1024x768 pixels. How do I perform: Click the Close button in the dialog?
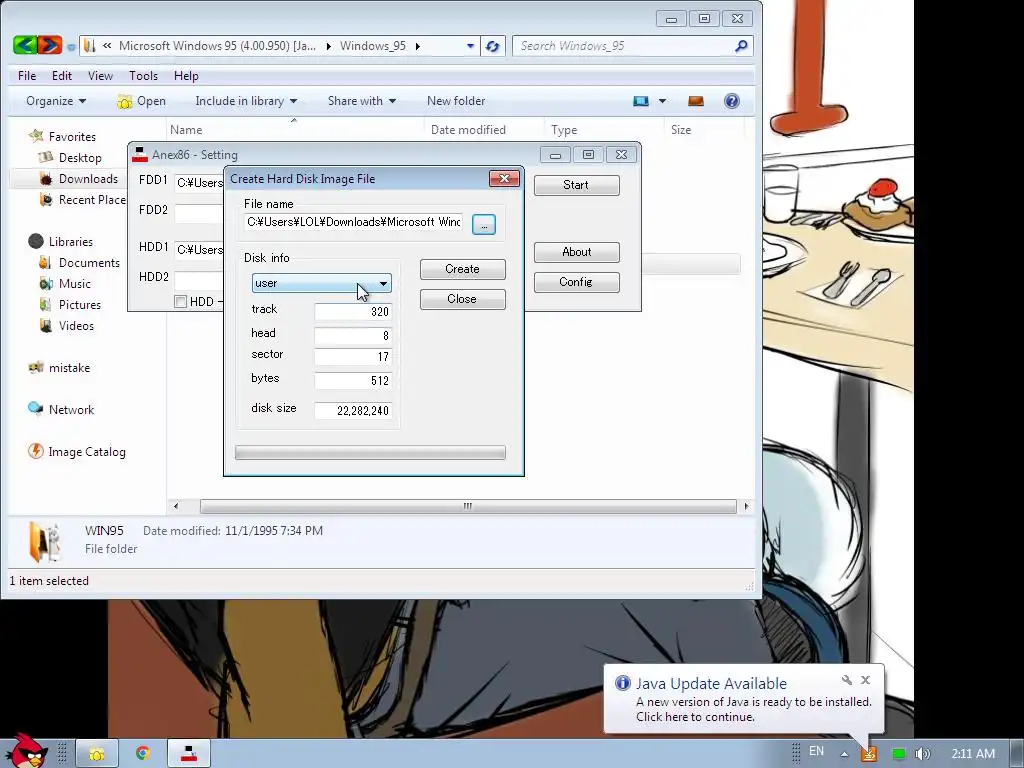tap(462, 299)
